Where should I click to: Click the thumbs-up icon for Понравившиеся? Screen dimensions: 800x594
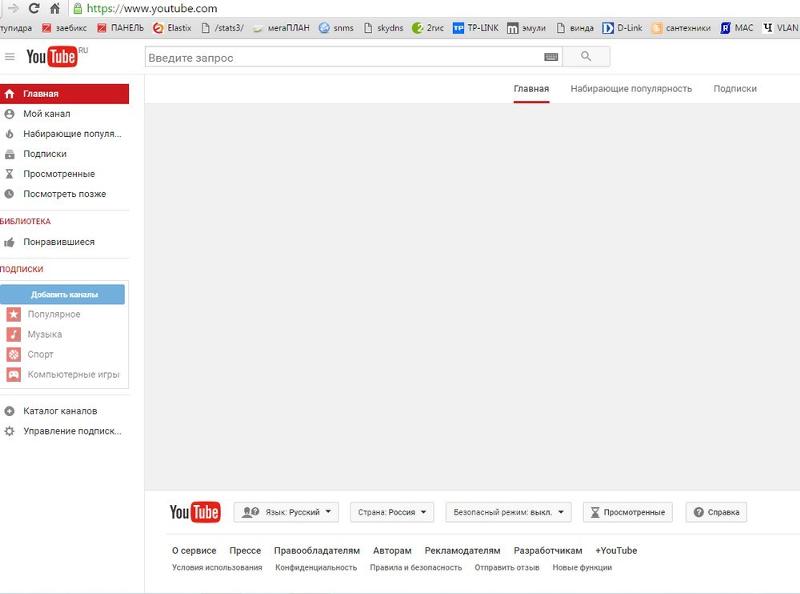tap(9, 242)
